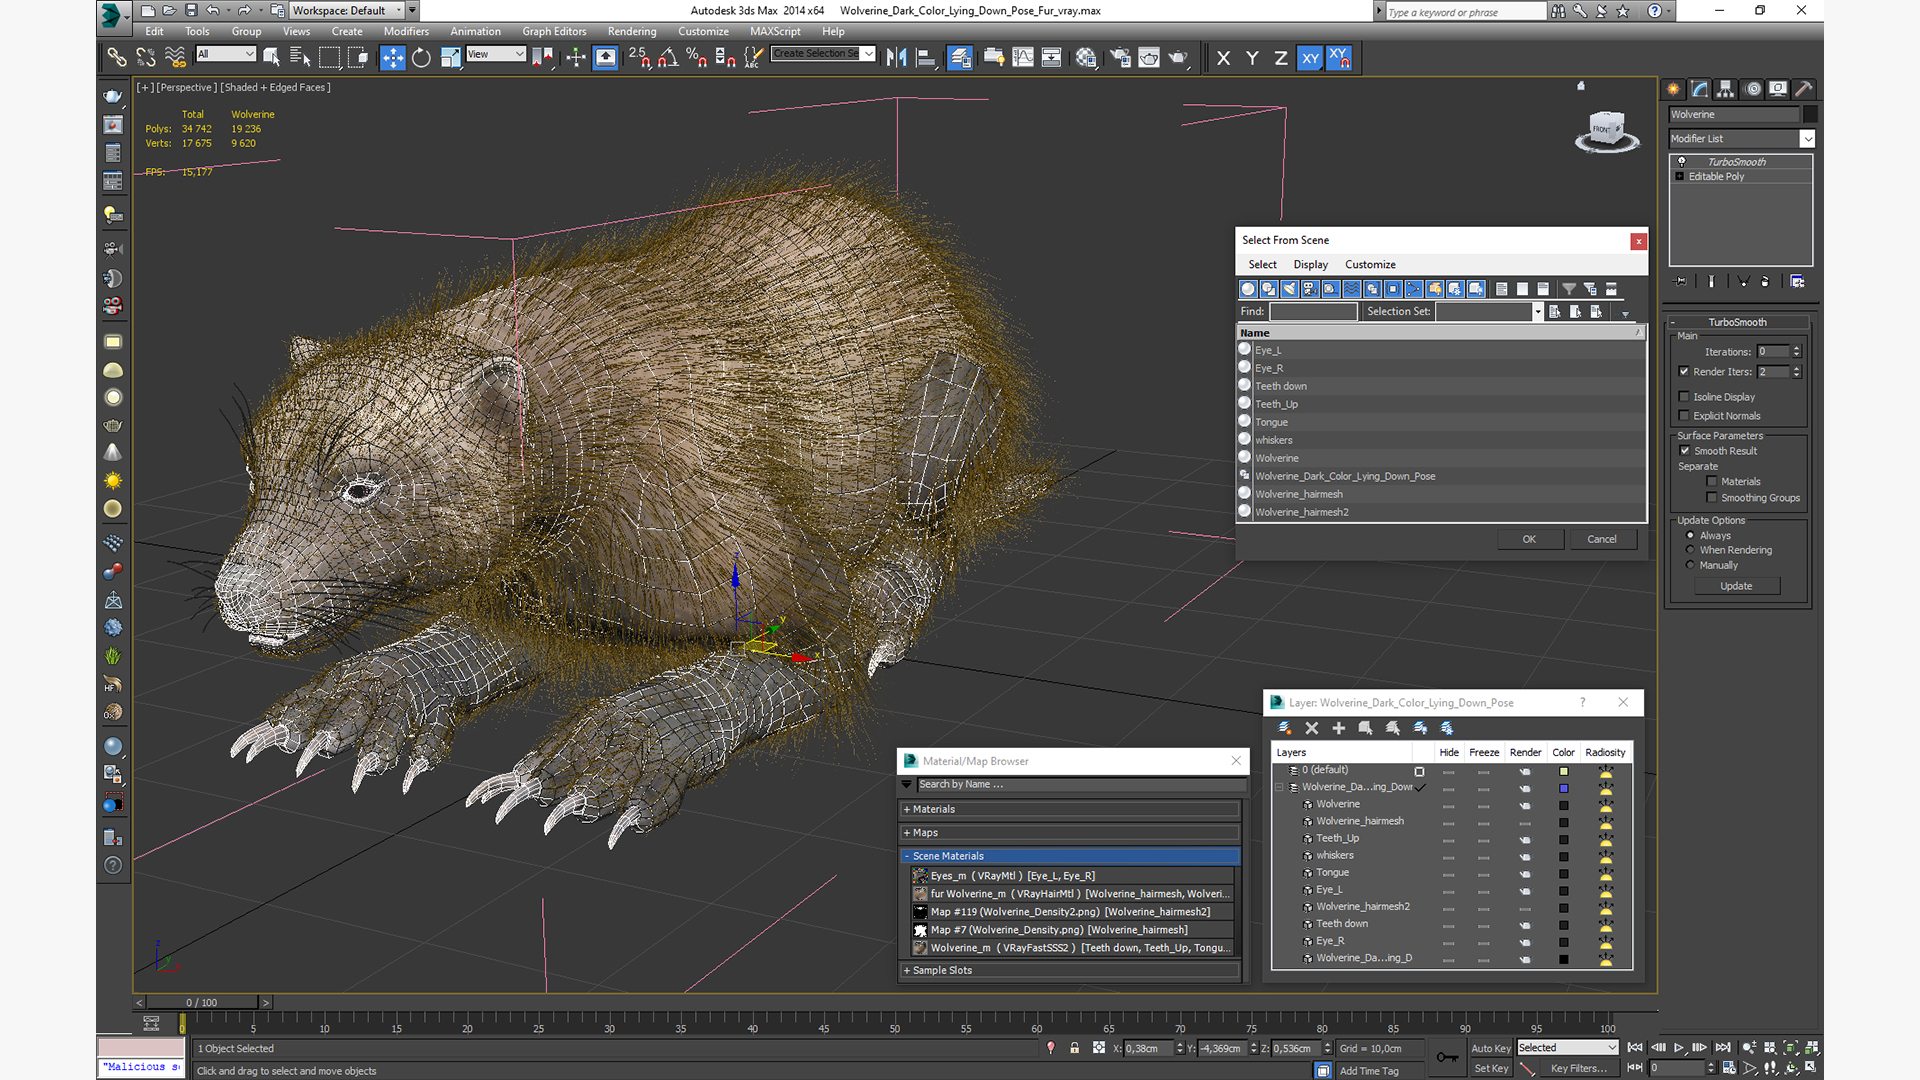1920x1080 pixels.
Task: Constrain to Z axis button
Action: coord(1280,58)
